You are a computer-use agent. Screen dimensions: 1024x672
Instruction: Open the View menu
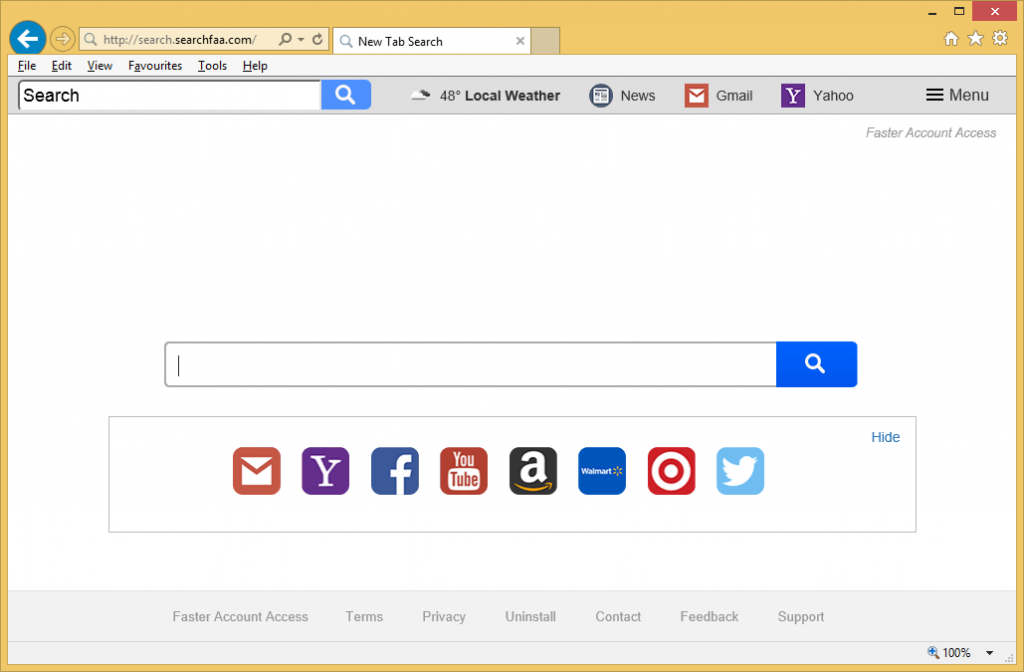point(99,66)
